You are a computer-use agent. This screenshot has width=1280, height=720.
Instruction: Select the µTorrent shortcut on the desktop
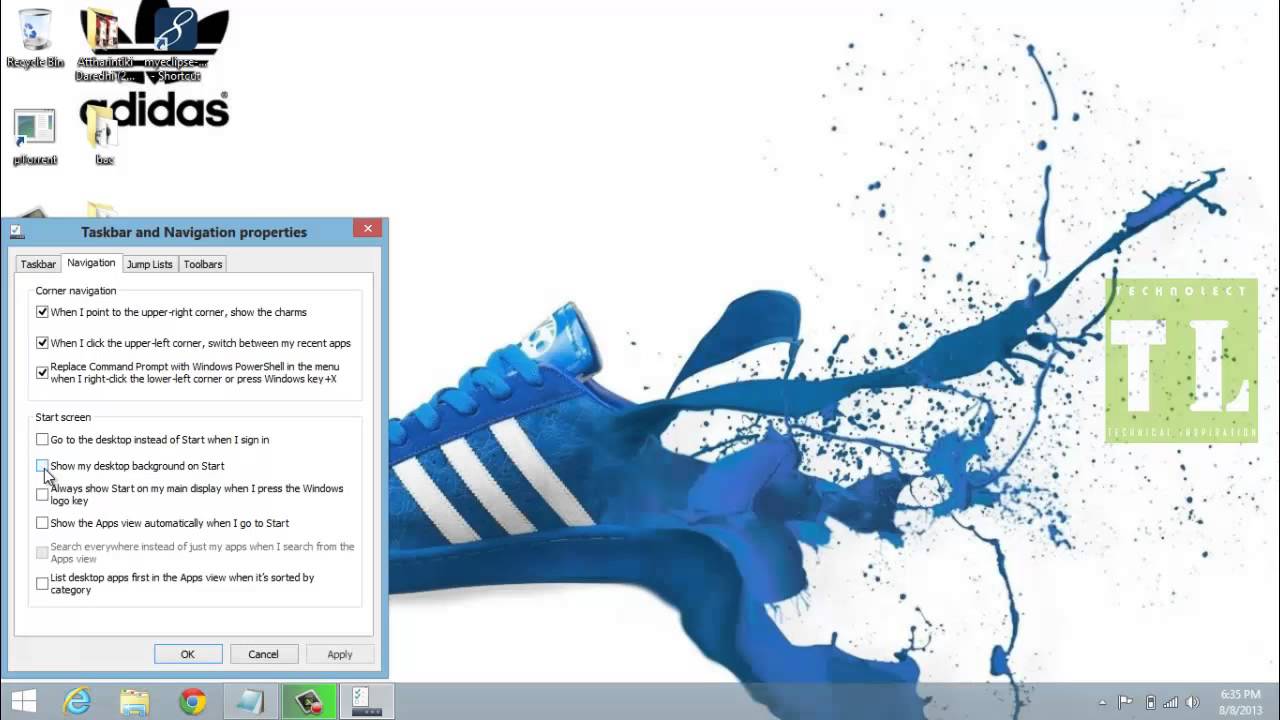click(35, 136)
